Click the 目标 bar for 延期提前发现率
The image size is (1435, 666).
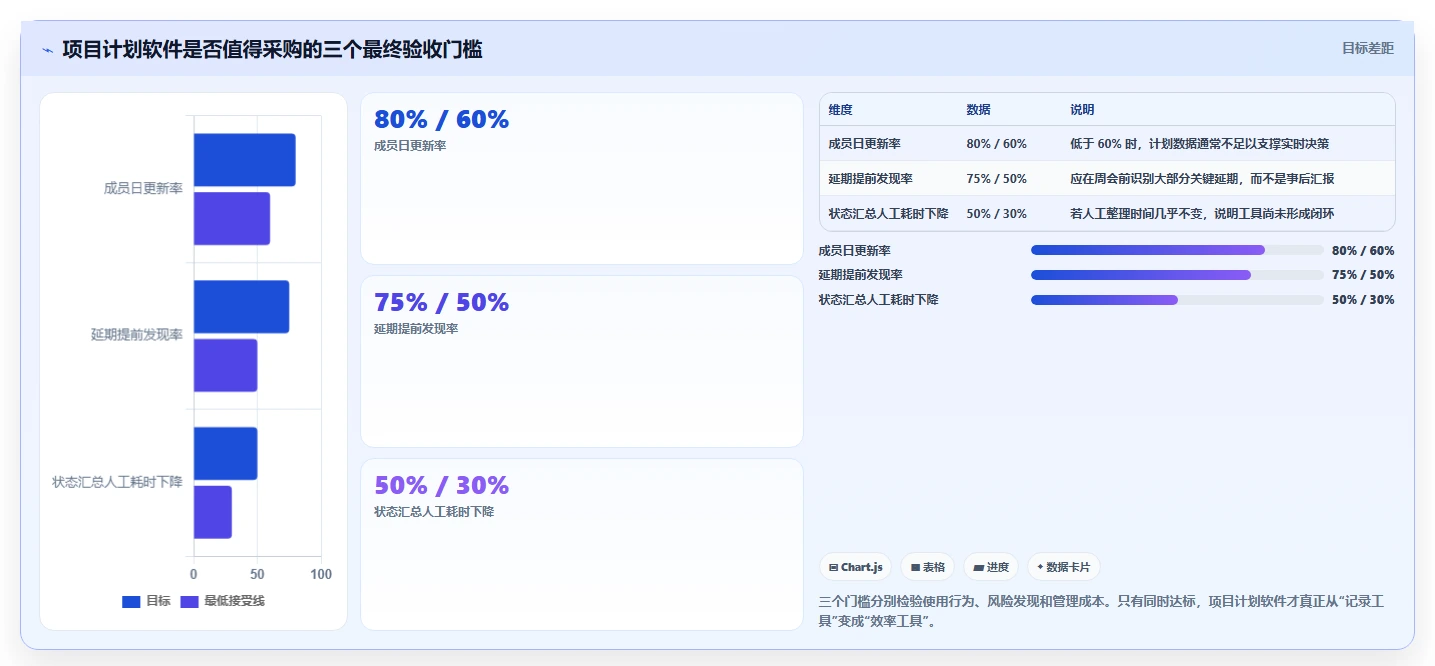click(x=241, y=306)
